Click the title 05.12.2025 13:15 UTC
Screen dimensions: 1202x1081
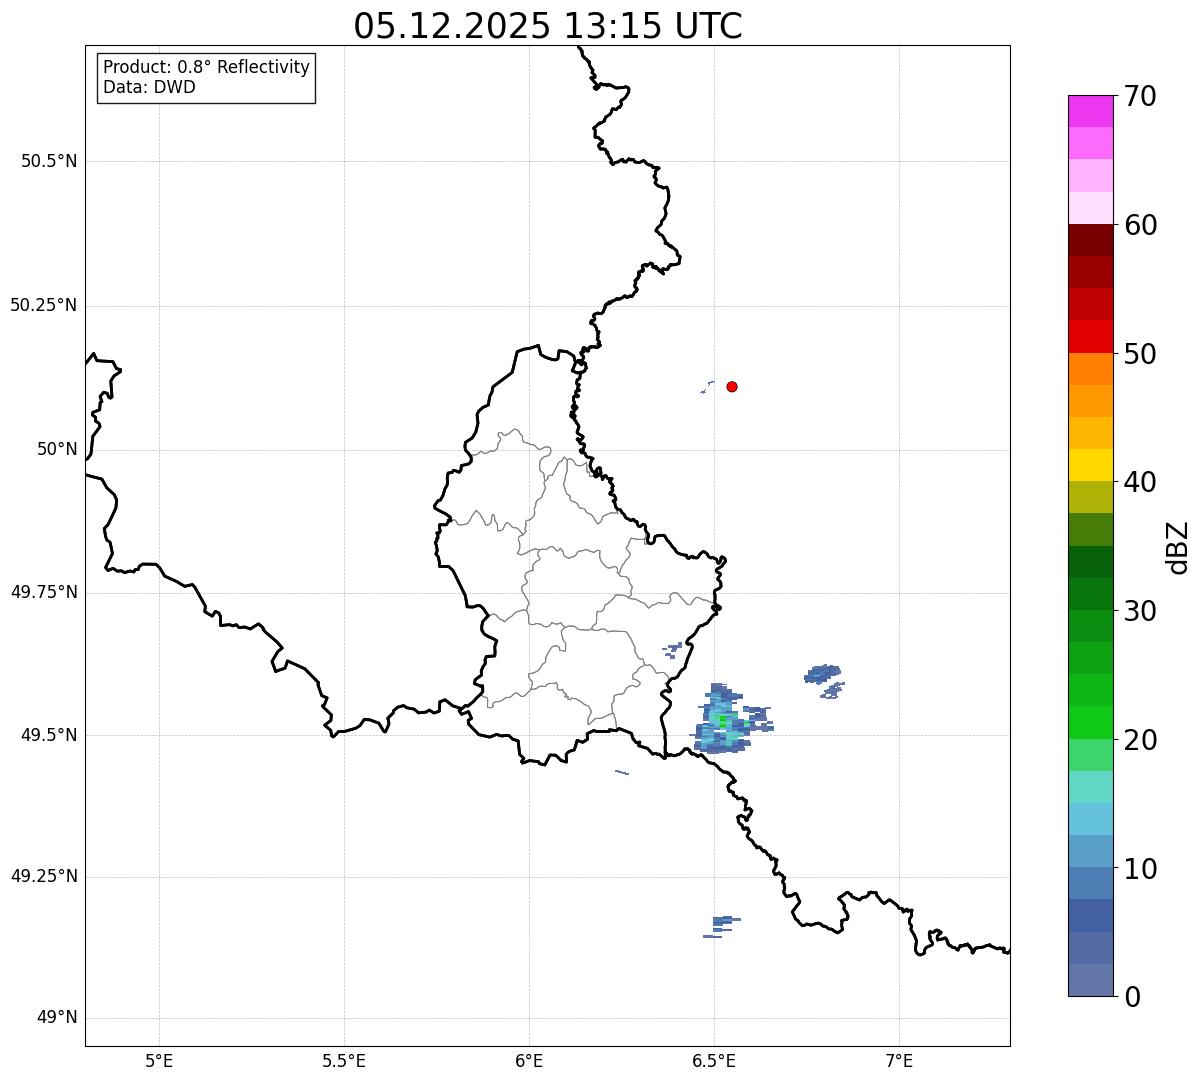click(x=548, y=26)
